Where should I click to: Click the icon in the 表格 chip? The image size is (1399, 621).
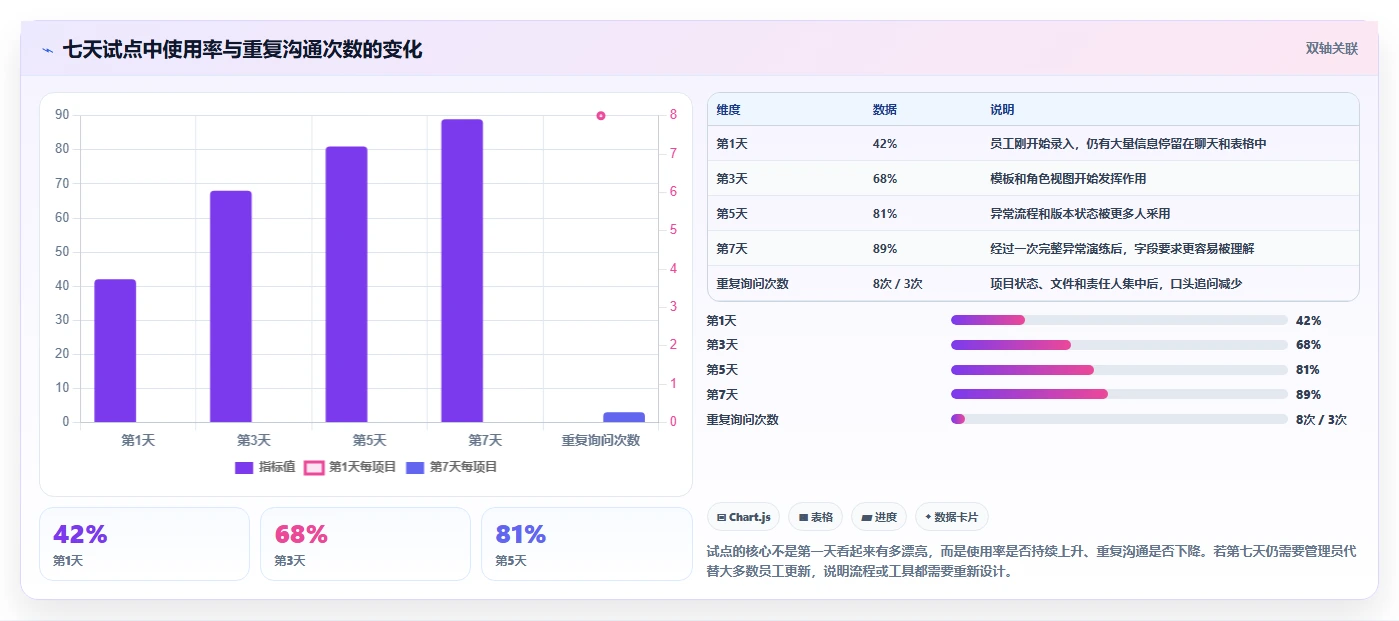pyautogui.click(x=802, y=517)
